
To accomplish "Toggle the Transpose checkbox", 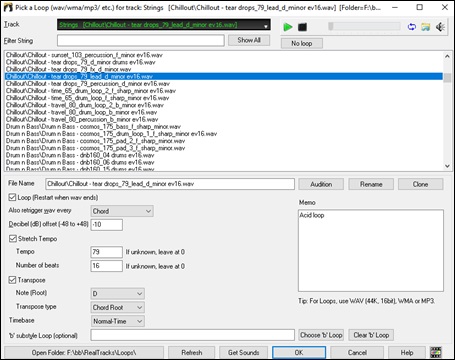I will click(12, 280).
